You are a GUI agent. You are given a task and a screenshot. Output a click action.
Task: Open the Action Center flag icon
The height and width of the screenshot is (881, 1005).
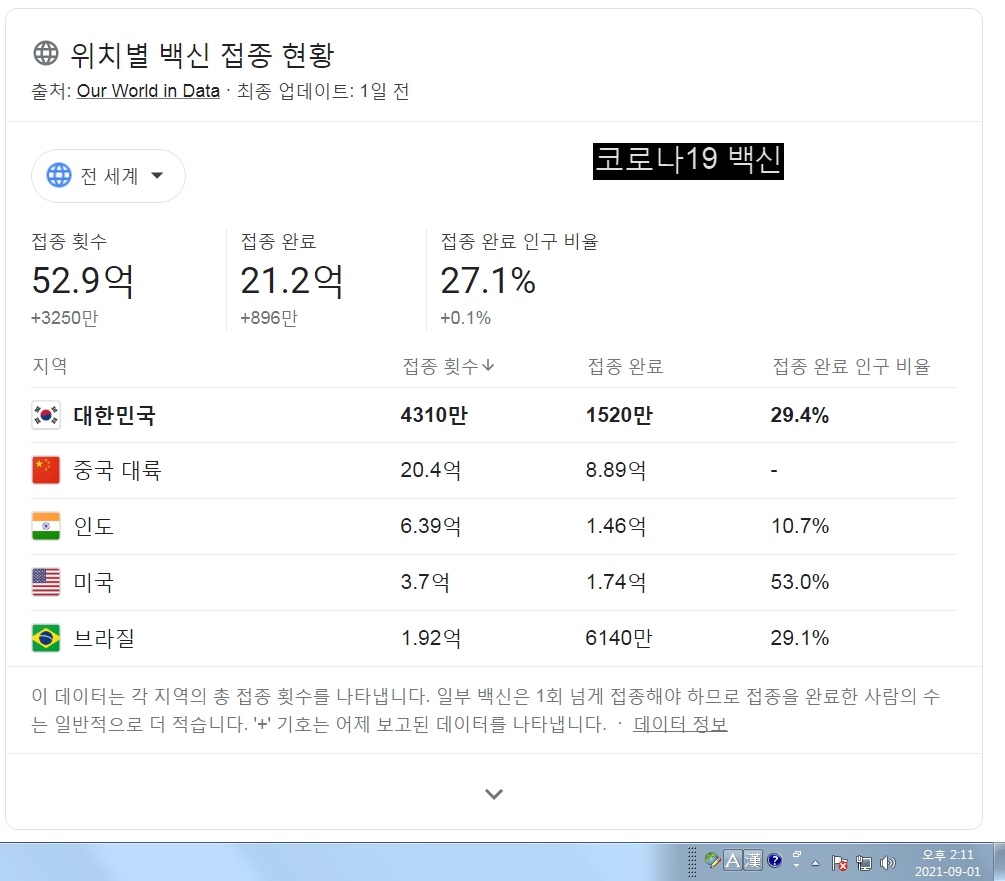click(x=840, y=863)
